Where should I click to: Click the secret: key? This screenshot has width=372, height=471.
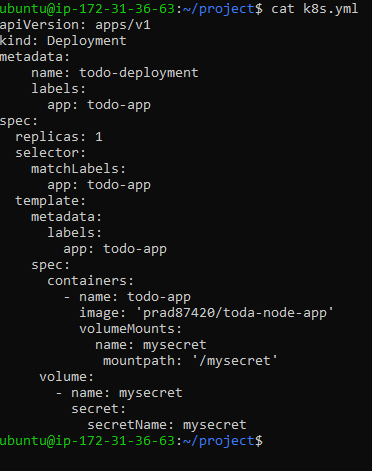click(98, 409)
